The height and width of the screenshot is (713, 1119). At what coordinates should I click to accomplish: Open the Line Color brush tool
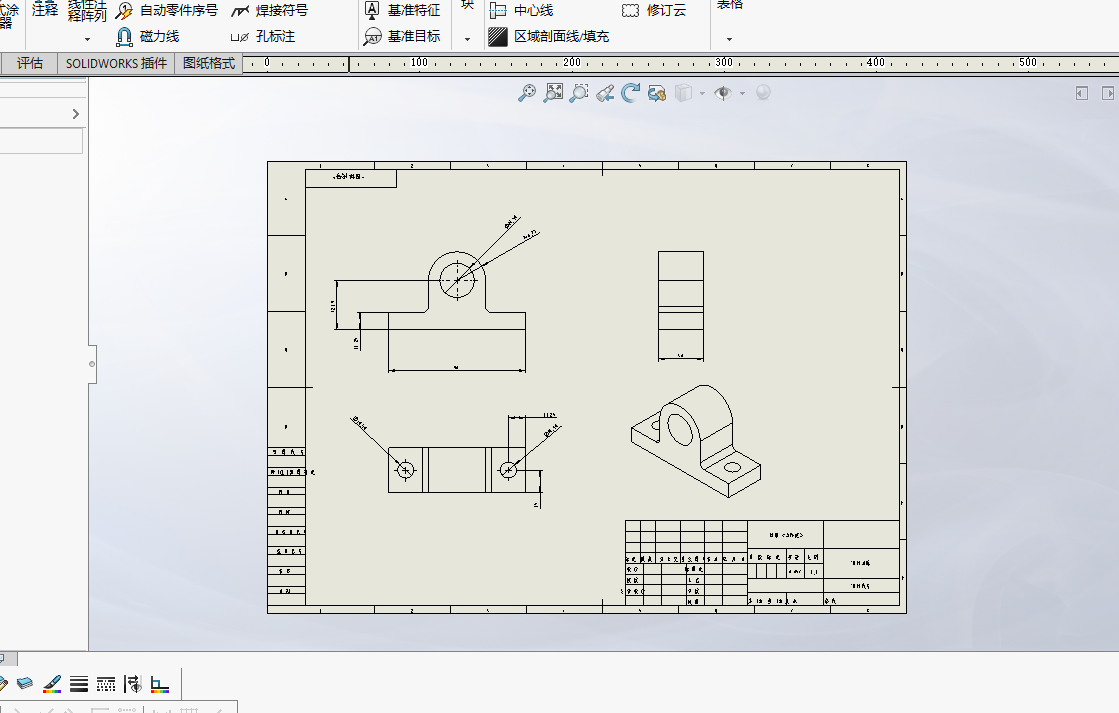coord(52,684)
